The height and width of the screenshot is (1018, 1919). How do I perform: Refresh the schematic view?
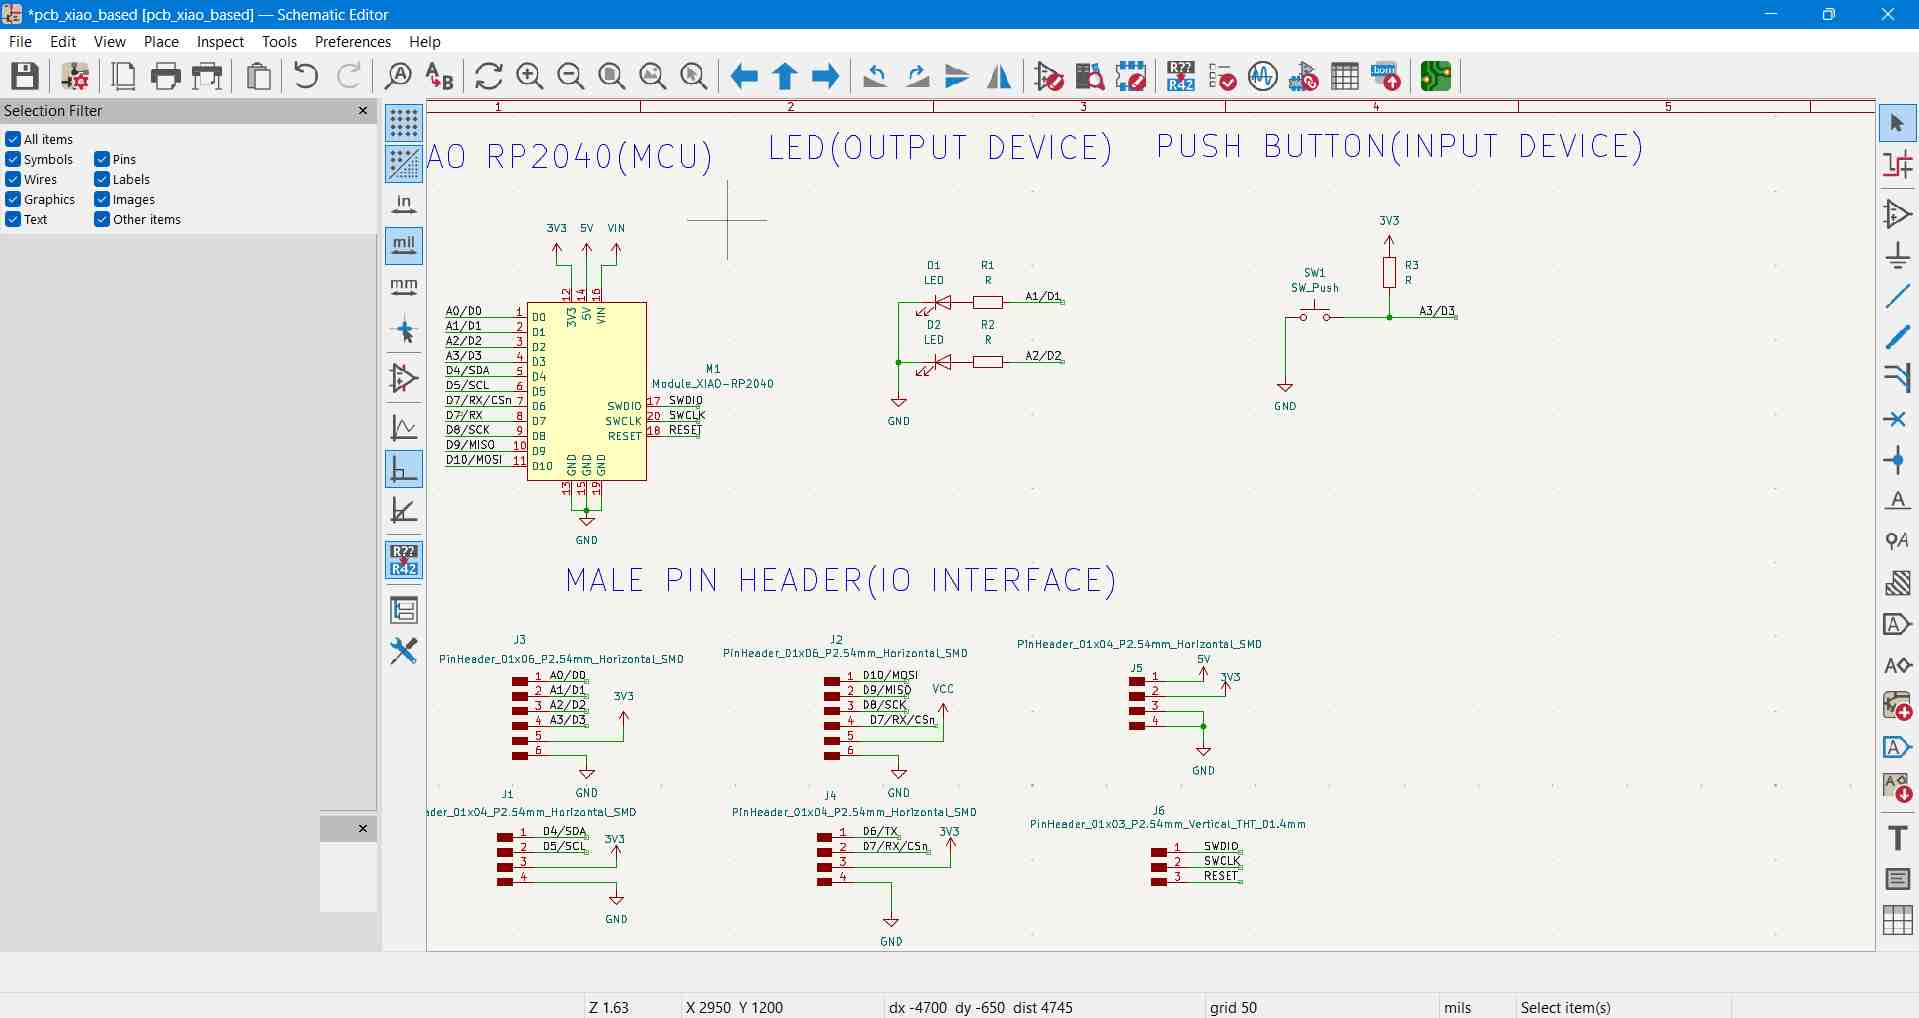488,76
